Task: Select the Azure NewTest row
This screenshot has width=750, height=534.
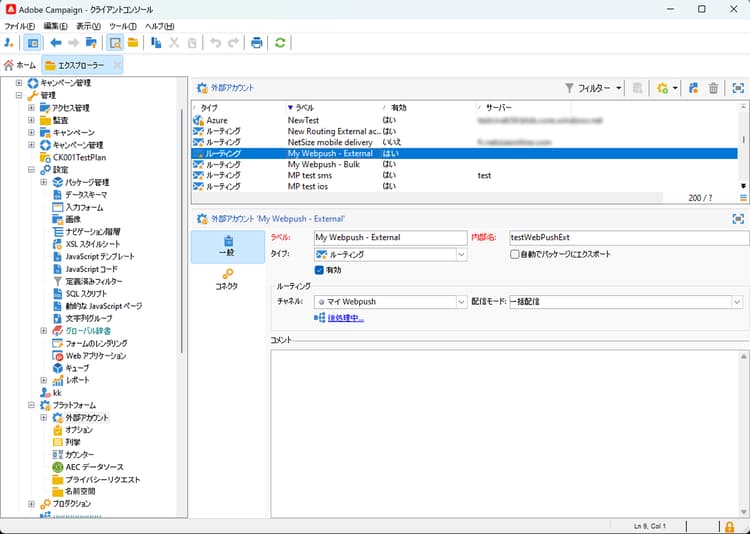Action: click(300, 119)
